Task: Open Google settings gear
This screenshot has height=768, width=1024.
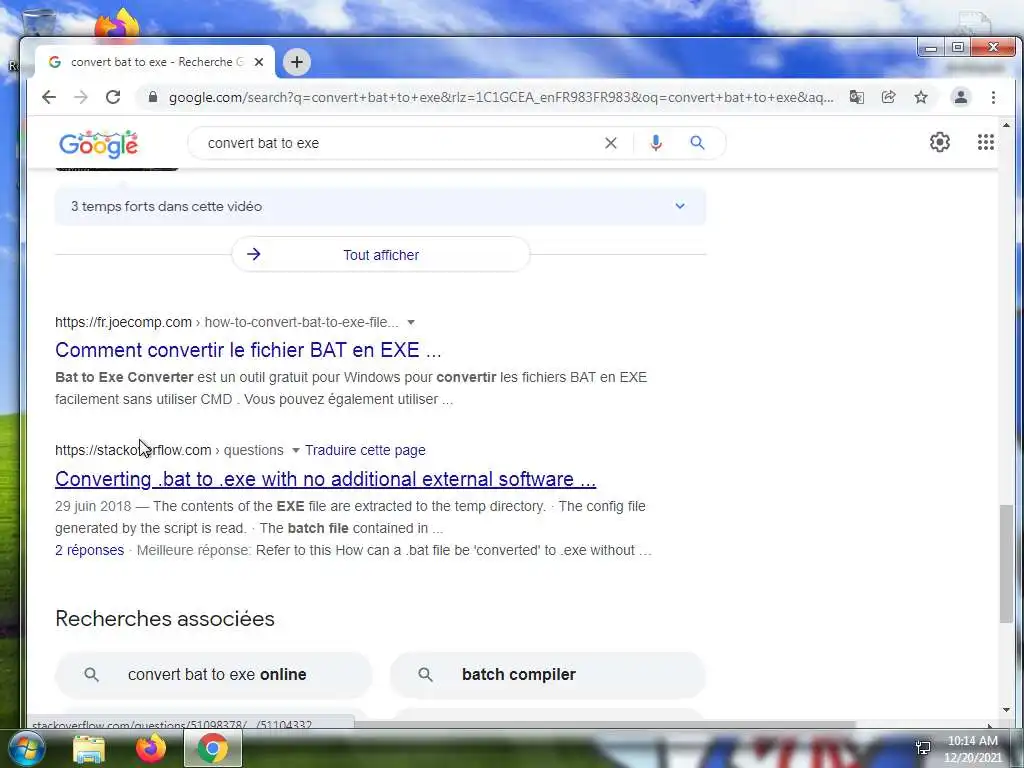Action: tap(940, 142)
